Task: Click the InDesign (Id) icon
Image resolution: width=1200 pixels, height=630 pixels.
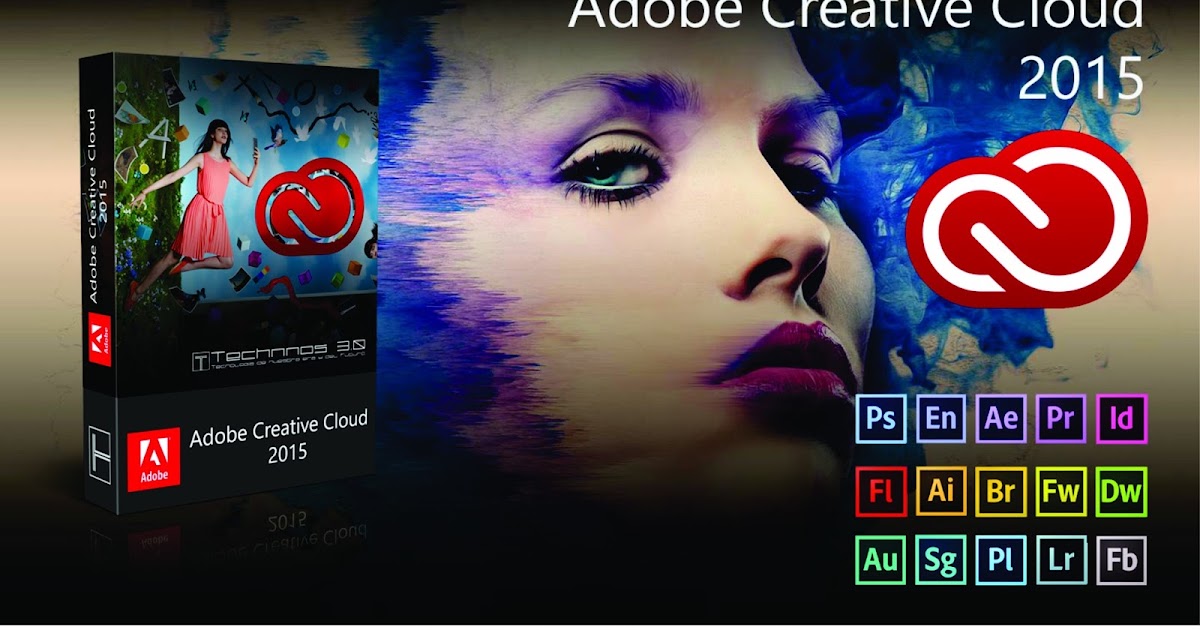Action: [x=1121, y=418]
